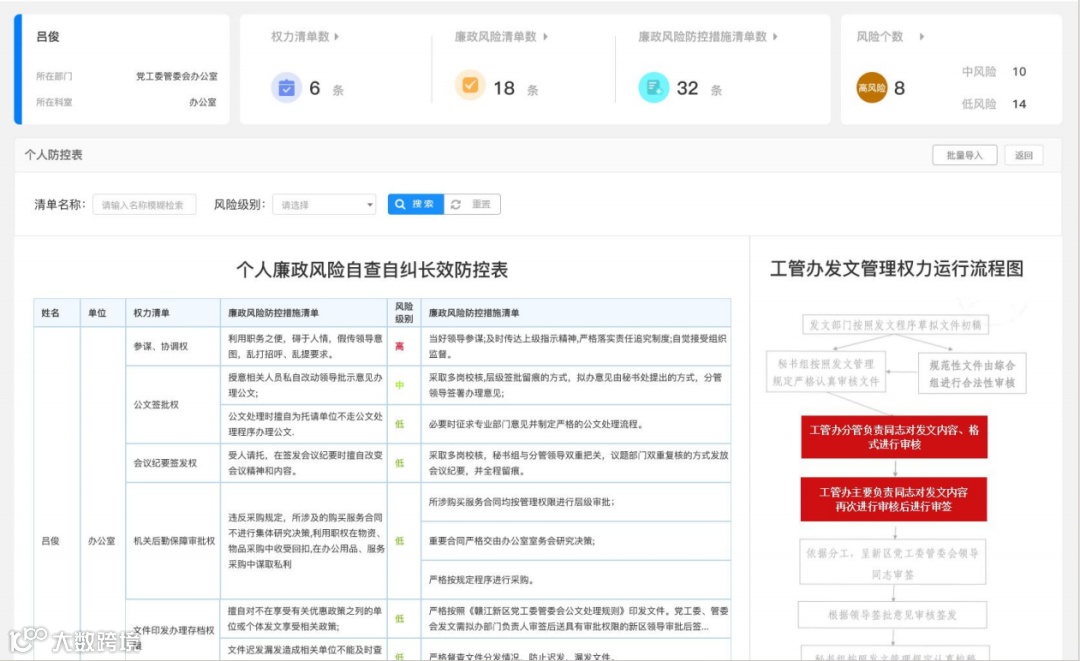The width and height of the screenshot is (1080, 661).
Task: Click the title 工管办发文管理权力运行流程图
Action: (x=897, y=269)
